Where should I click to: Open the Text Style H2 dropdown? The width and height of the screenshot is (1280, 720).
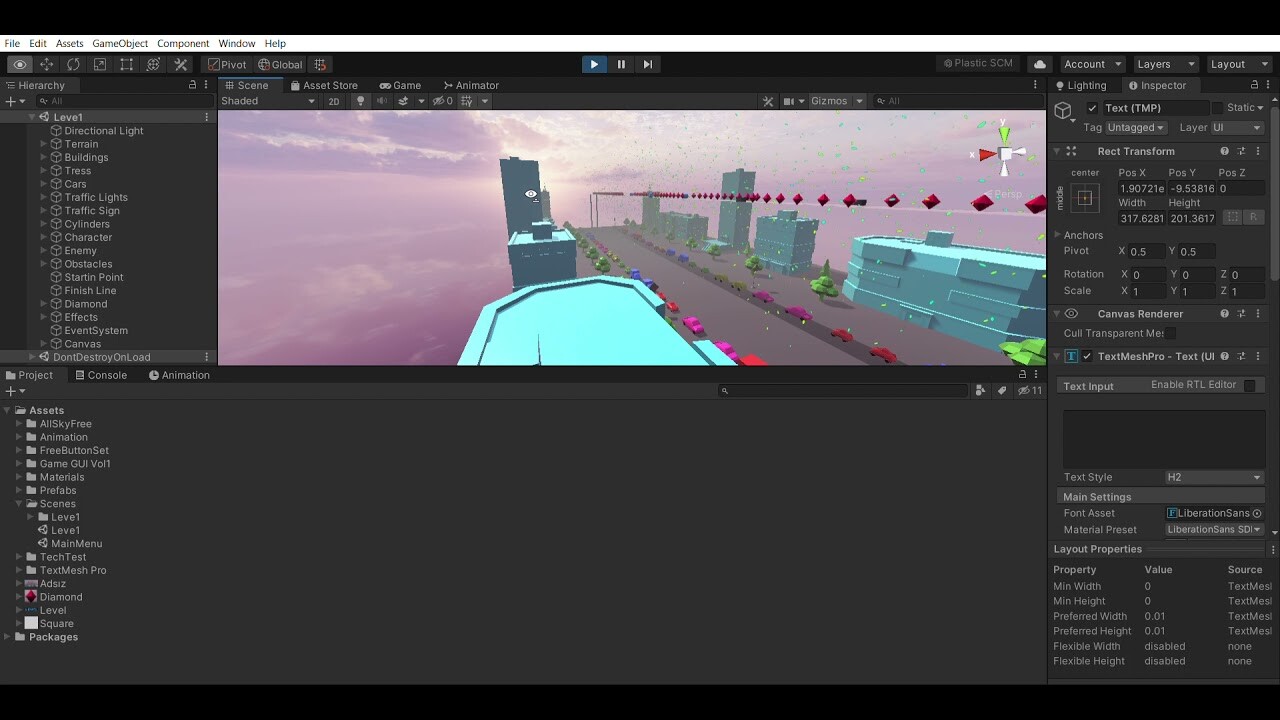[1213, 477]
